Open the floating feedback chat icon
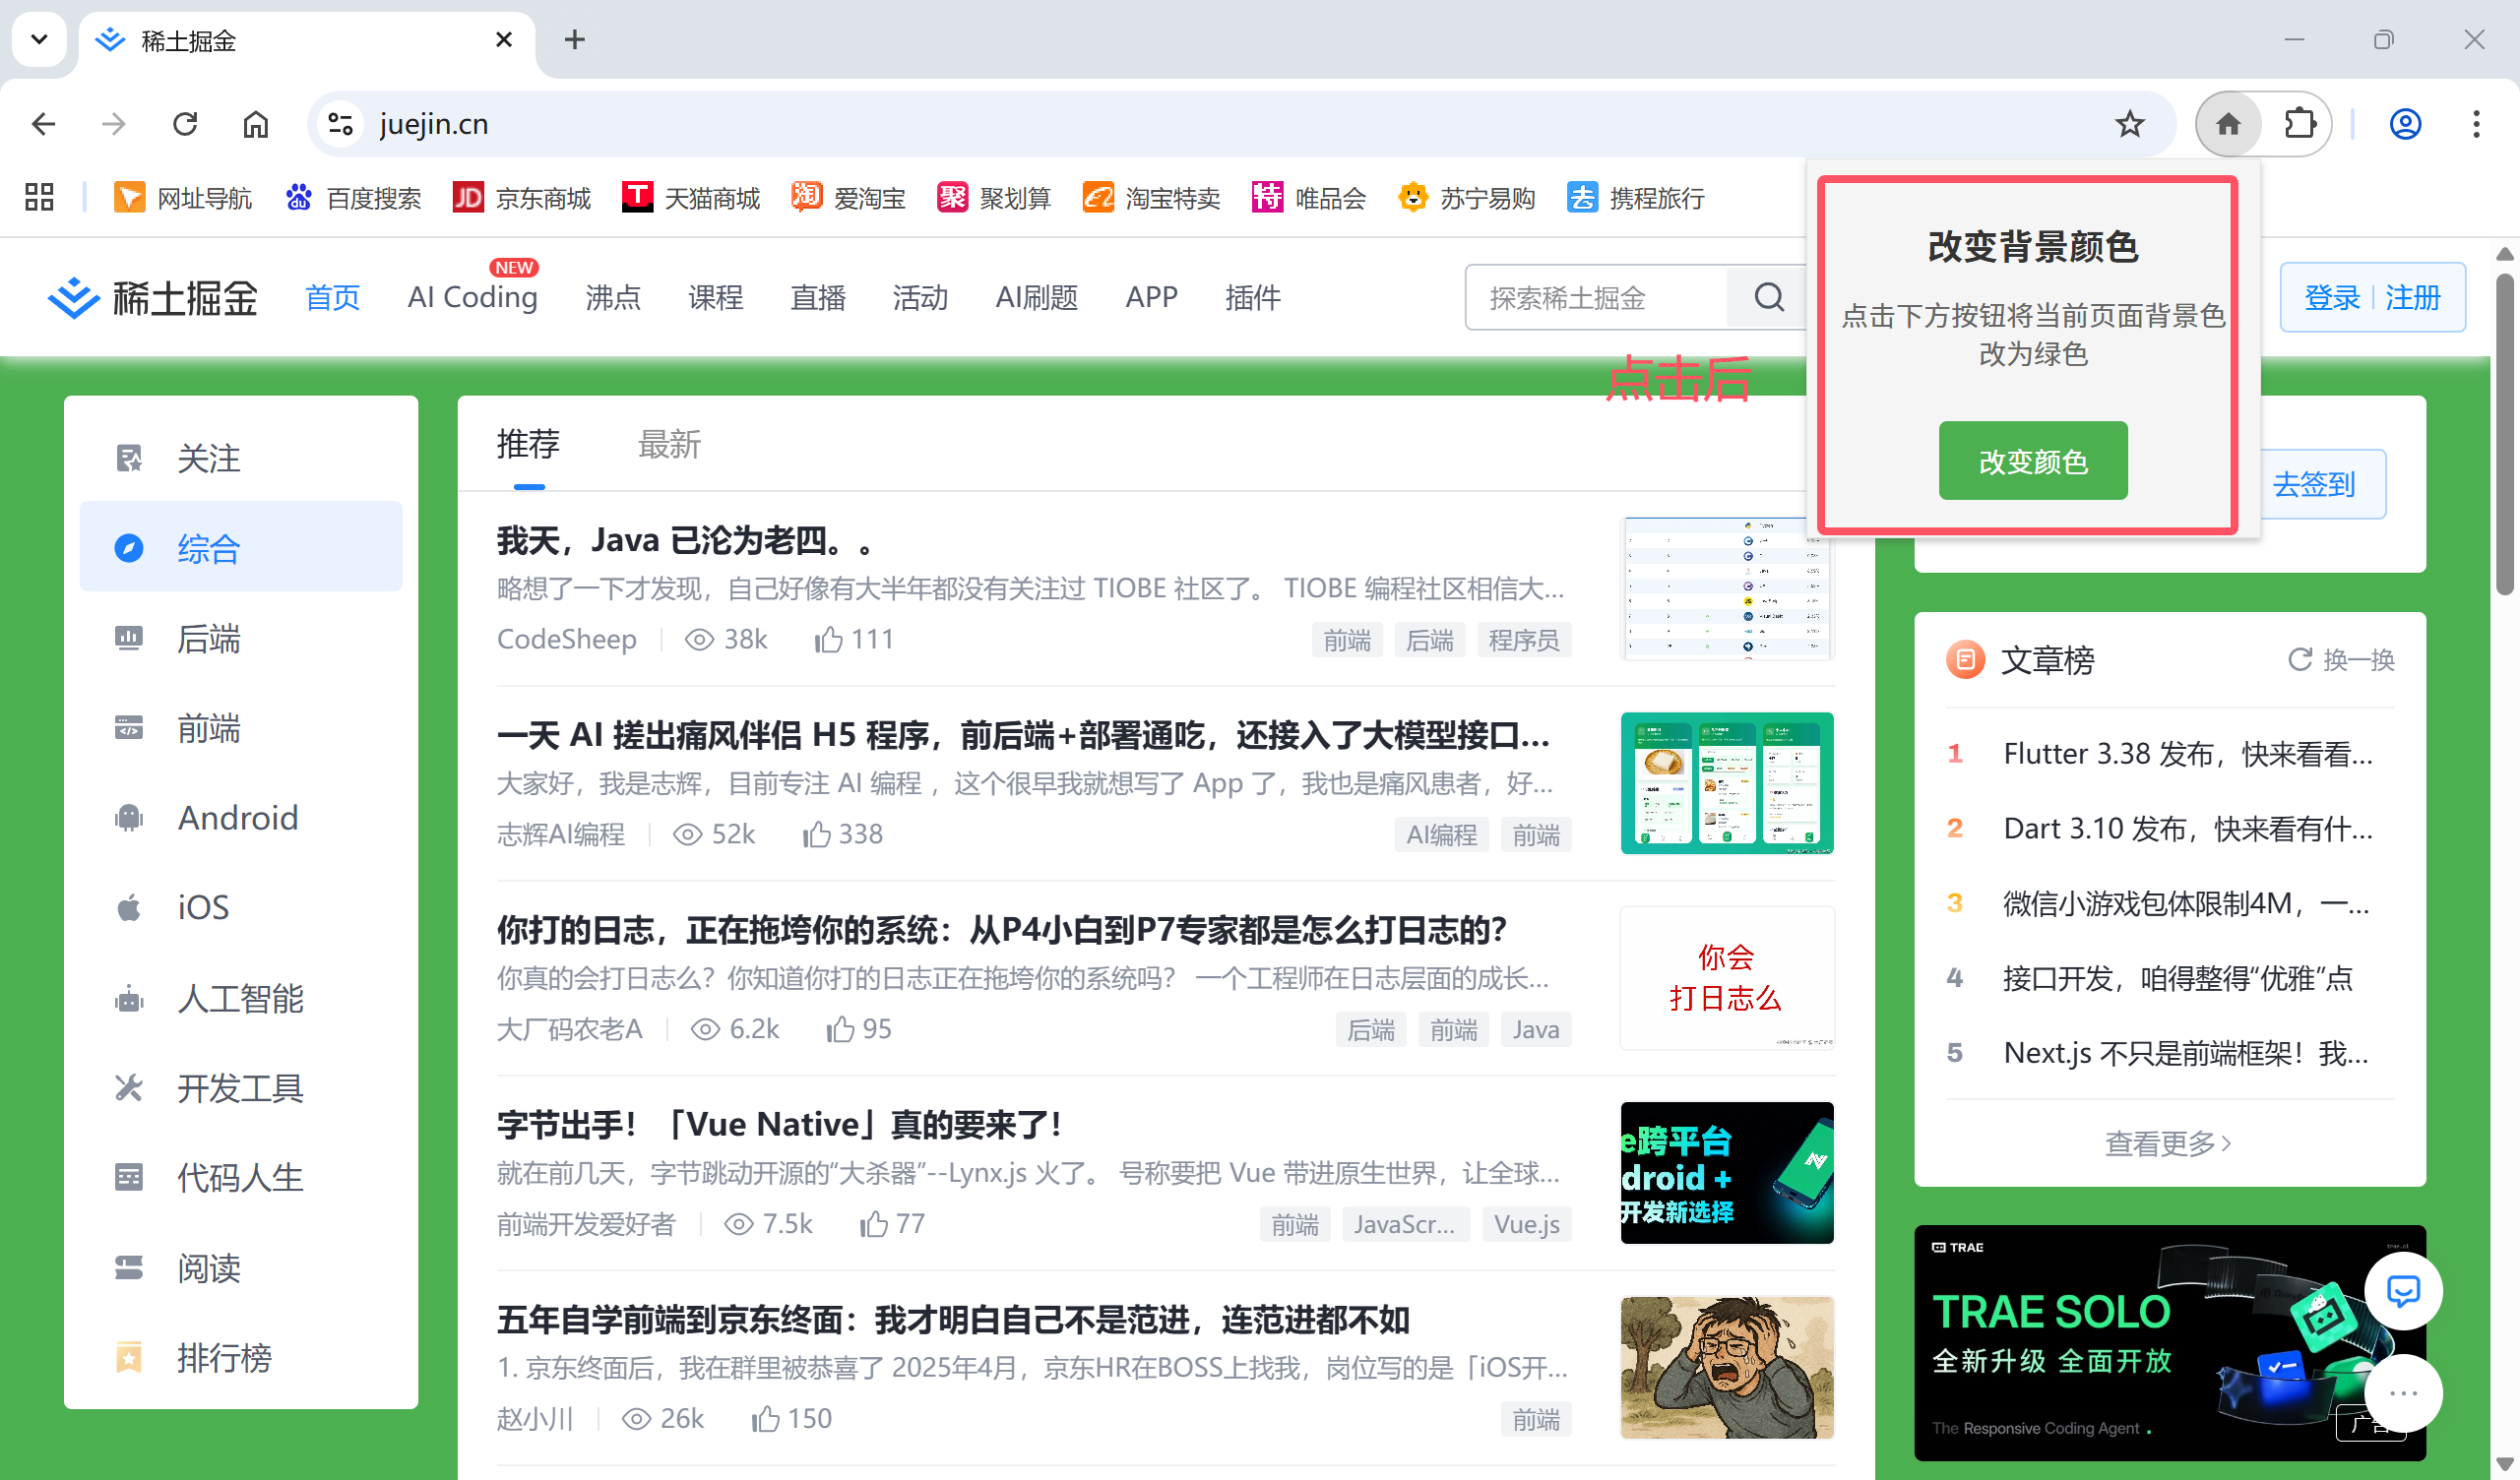This screenshot has height=1480, width=2520. click(2402, 1291)
